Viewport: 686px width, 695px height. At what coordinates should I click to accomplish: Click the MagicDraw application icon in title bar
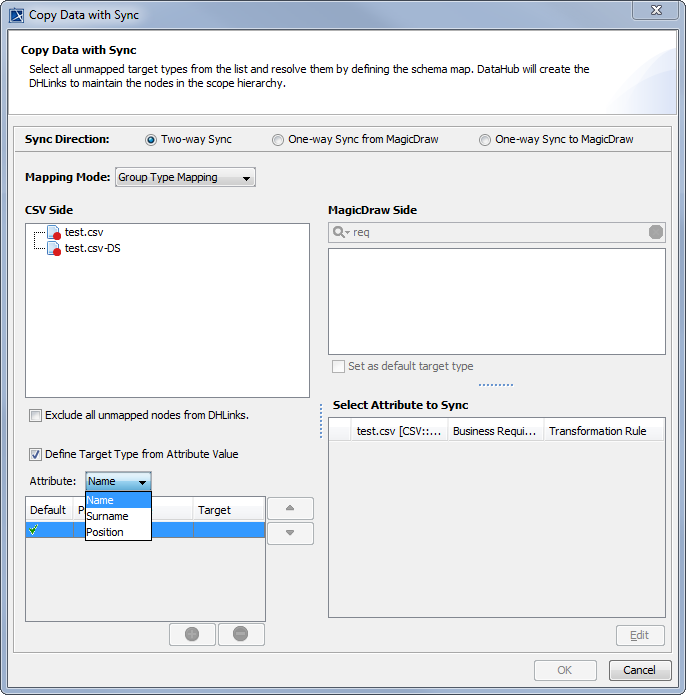click(16, 15)
